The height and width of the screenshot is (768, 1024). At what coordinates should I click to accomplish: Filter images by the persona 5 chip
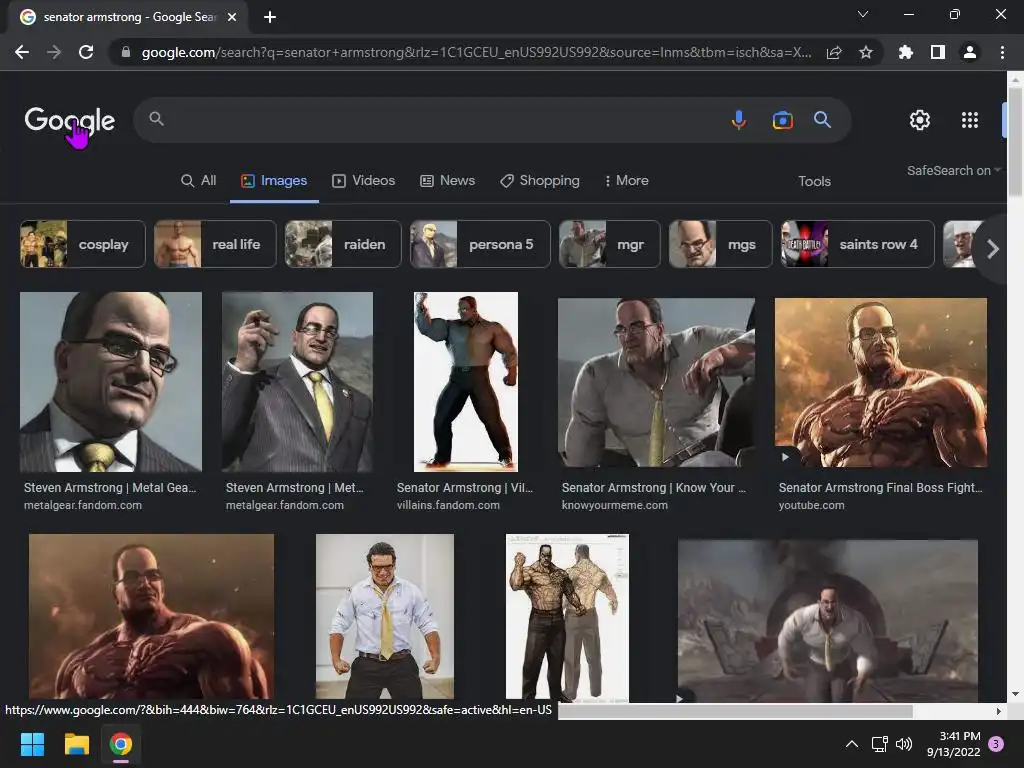coord(480,244)
